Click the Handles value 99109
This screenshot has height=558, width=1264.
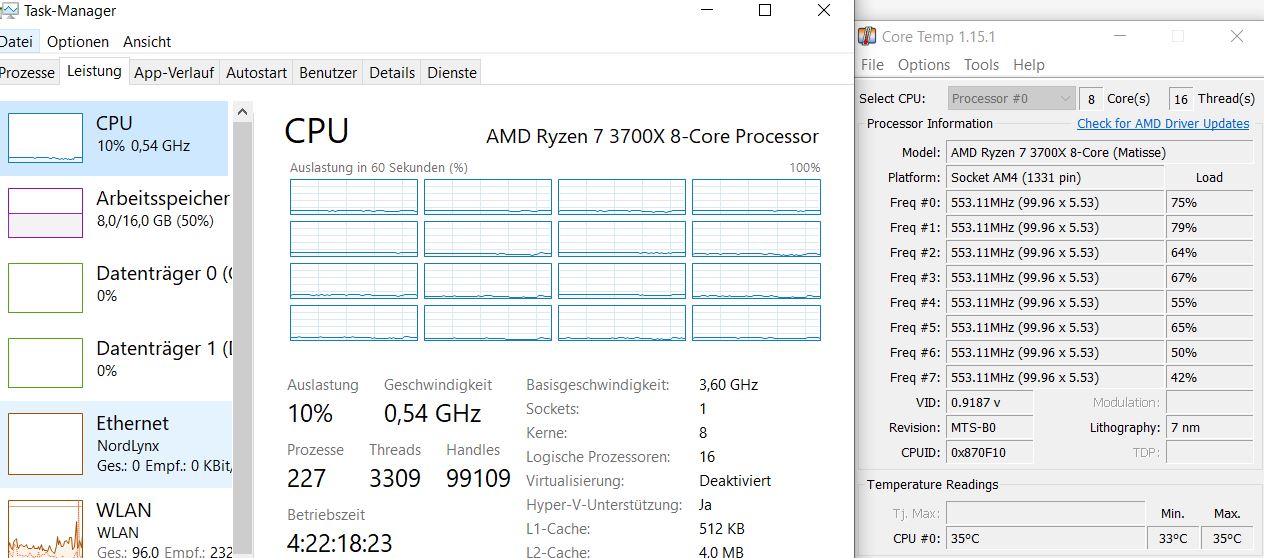[478, 478]
